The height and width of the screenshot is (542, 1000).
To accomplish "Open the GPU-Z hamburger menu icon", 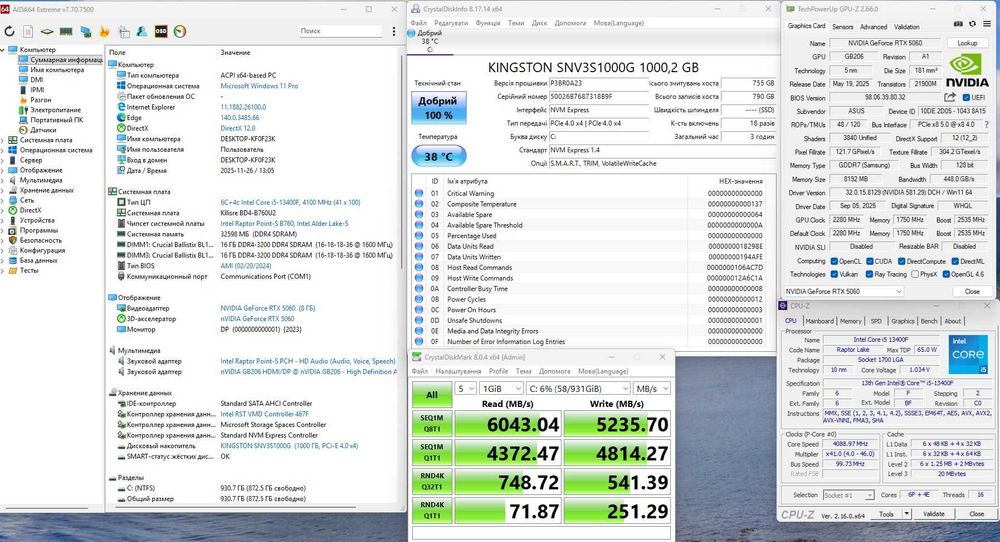I will (x=987, y=24).
